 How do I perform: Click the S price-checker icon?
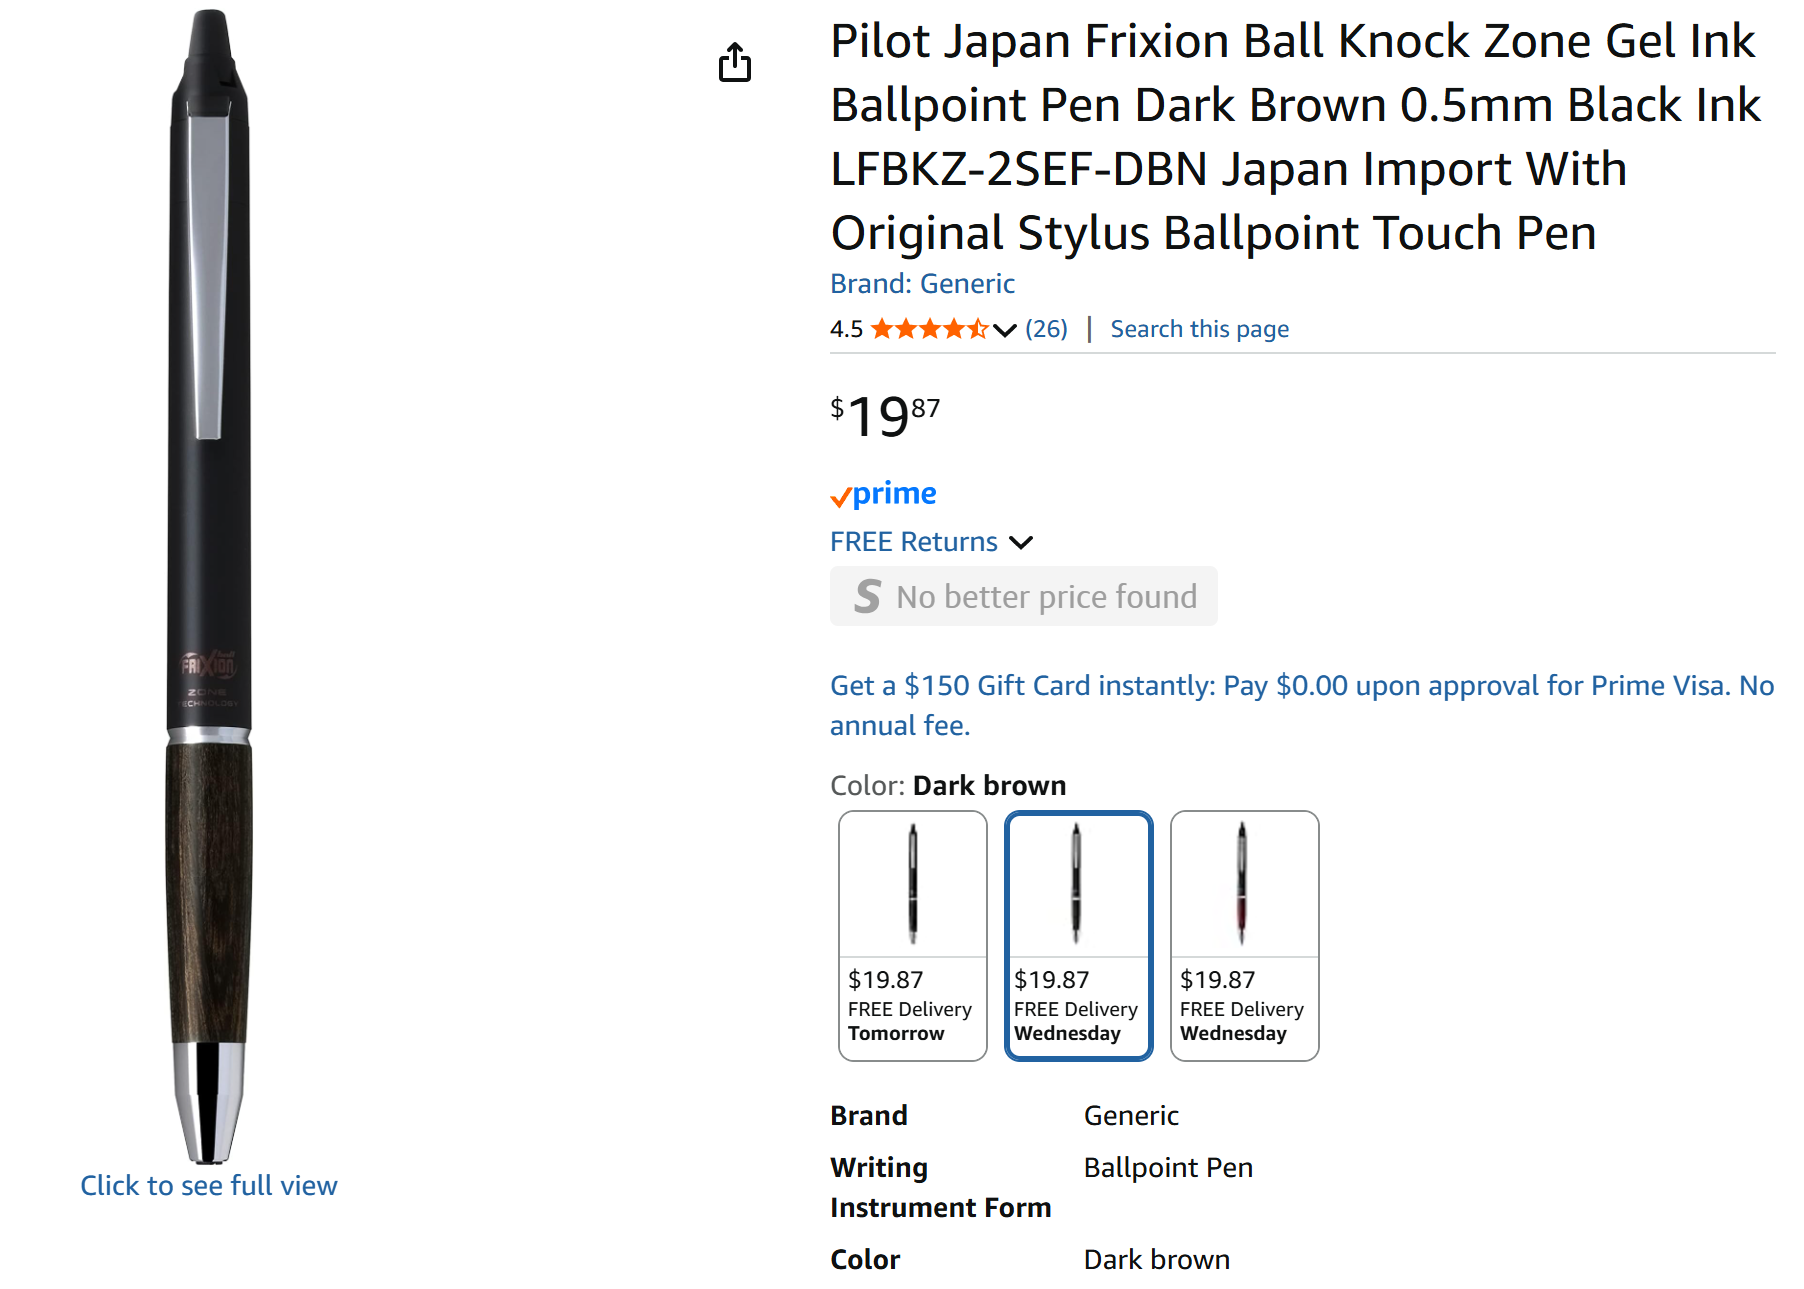[867, 597]
